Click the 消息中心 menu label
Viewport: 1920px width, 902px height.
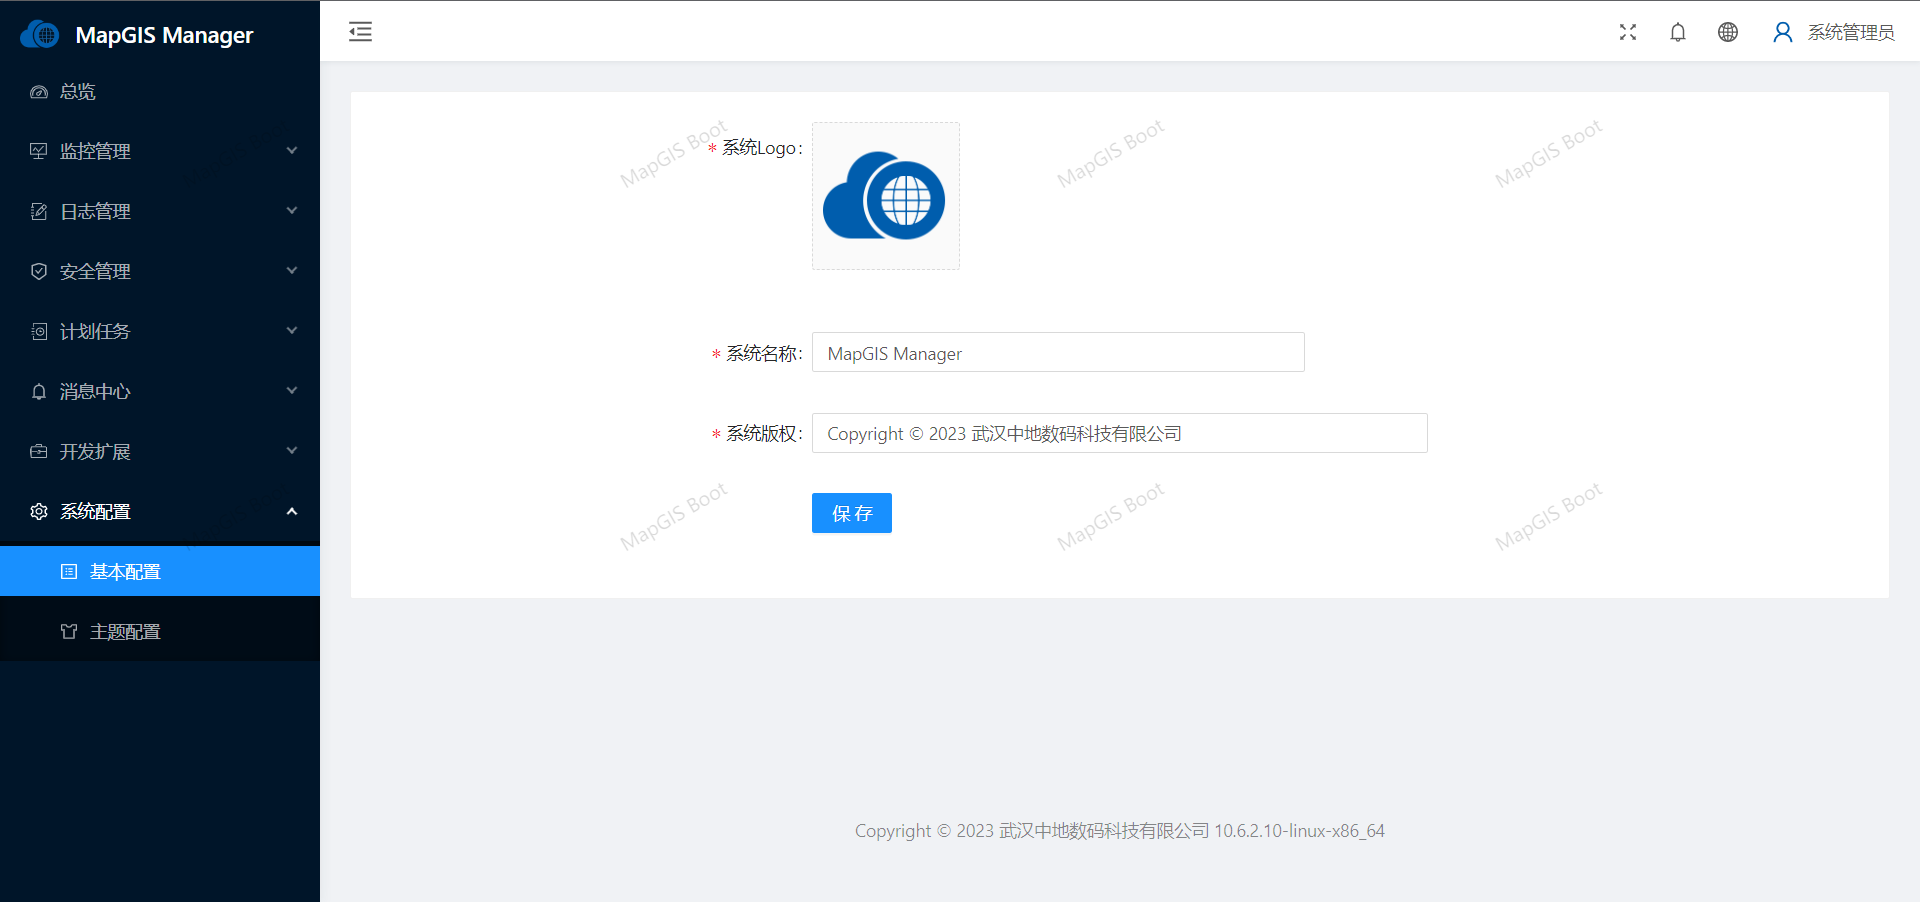pyautogui.click(x=95, y=391)
